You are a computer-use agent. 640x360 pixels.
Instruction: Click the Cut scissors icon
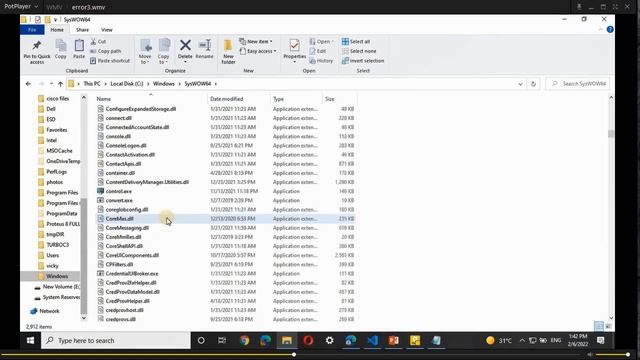tap(93, 42)
